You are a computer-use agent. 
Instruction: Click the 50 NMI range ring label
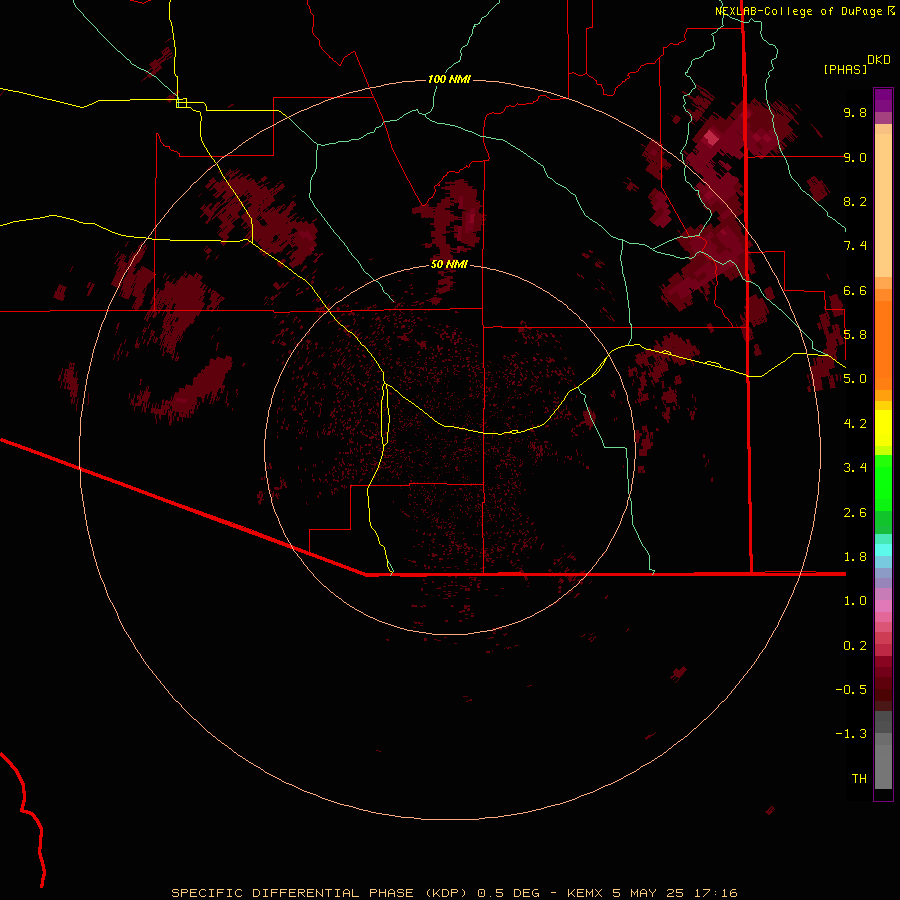coord(449,264)
